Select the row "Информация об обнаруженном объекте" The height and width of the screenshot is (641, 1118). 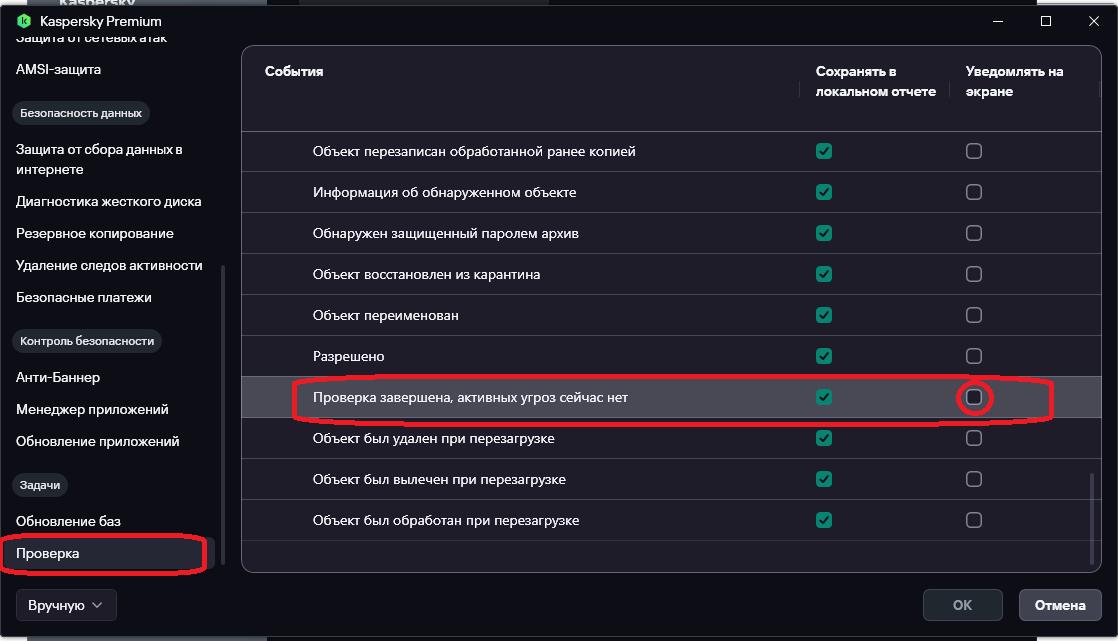tap(444, 192)
